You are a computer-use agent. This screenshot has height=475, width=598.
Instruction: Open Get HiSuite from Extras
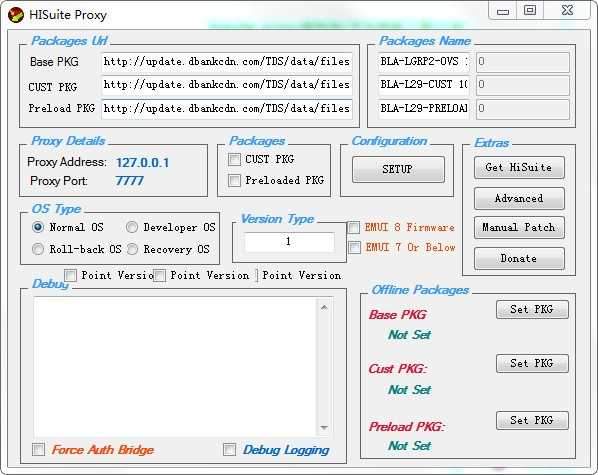519,167
